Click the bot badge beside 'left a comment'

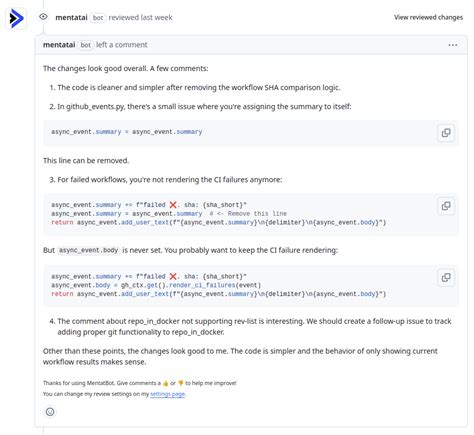click(86, 45)
